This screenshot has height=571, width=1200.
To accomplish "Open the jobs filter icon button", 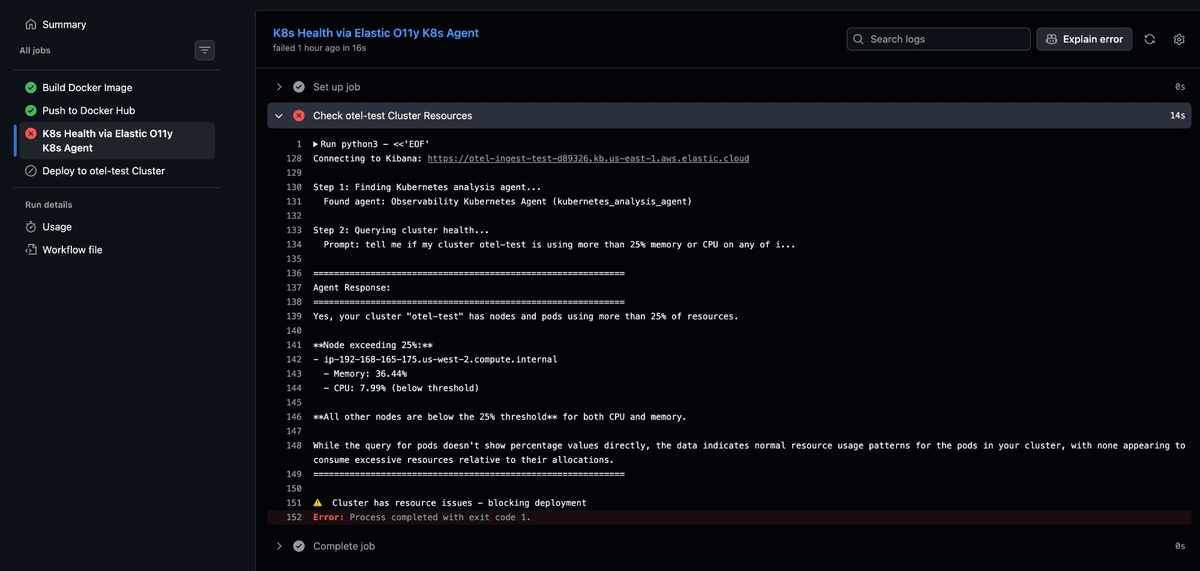I will tap(204, 49).
